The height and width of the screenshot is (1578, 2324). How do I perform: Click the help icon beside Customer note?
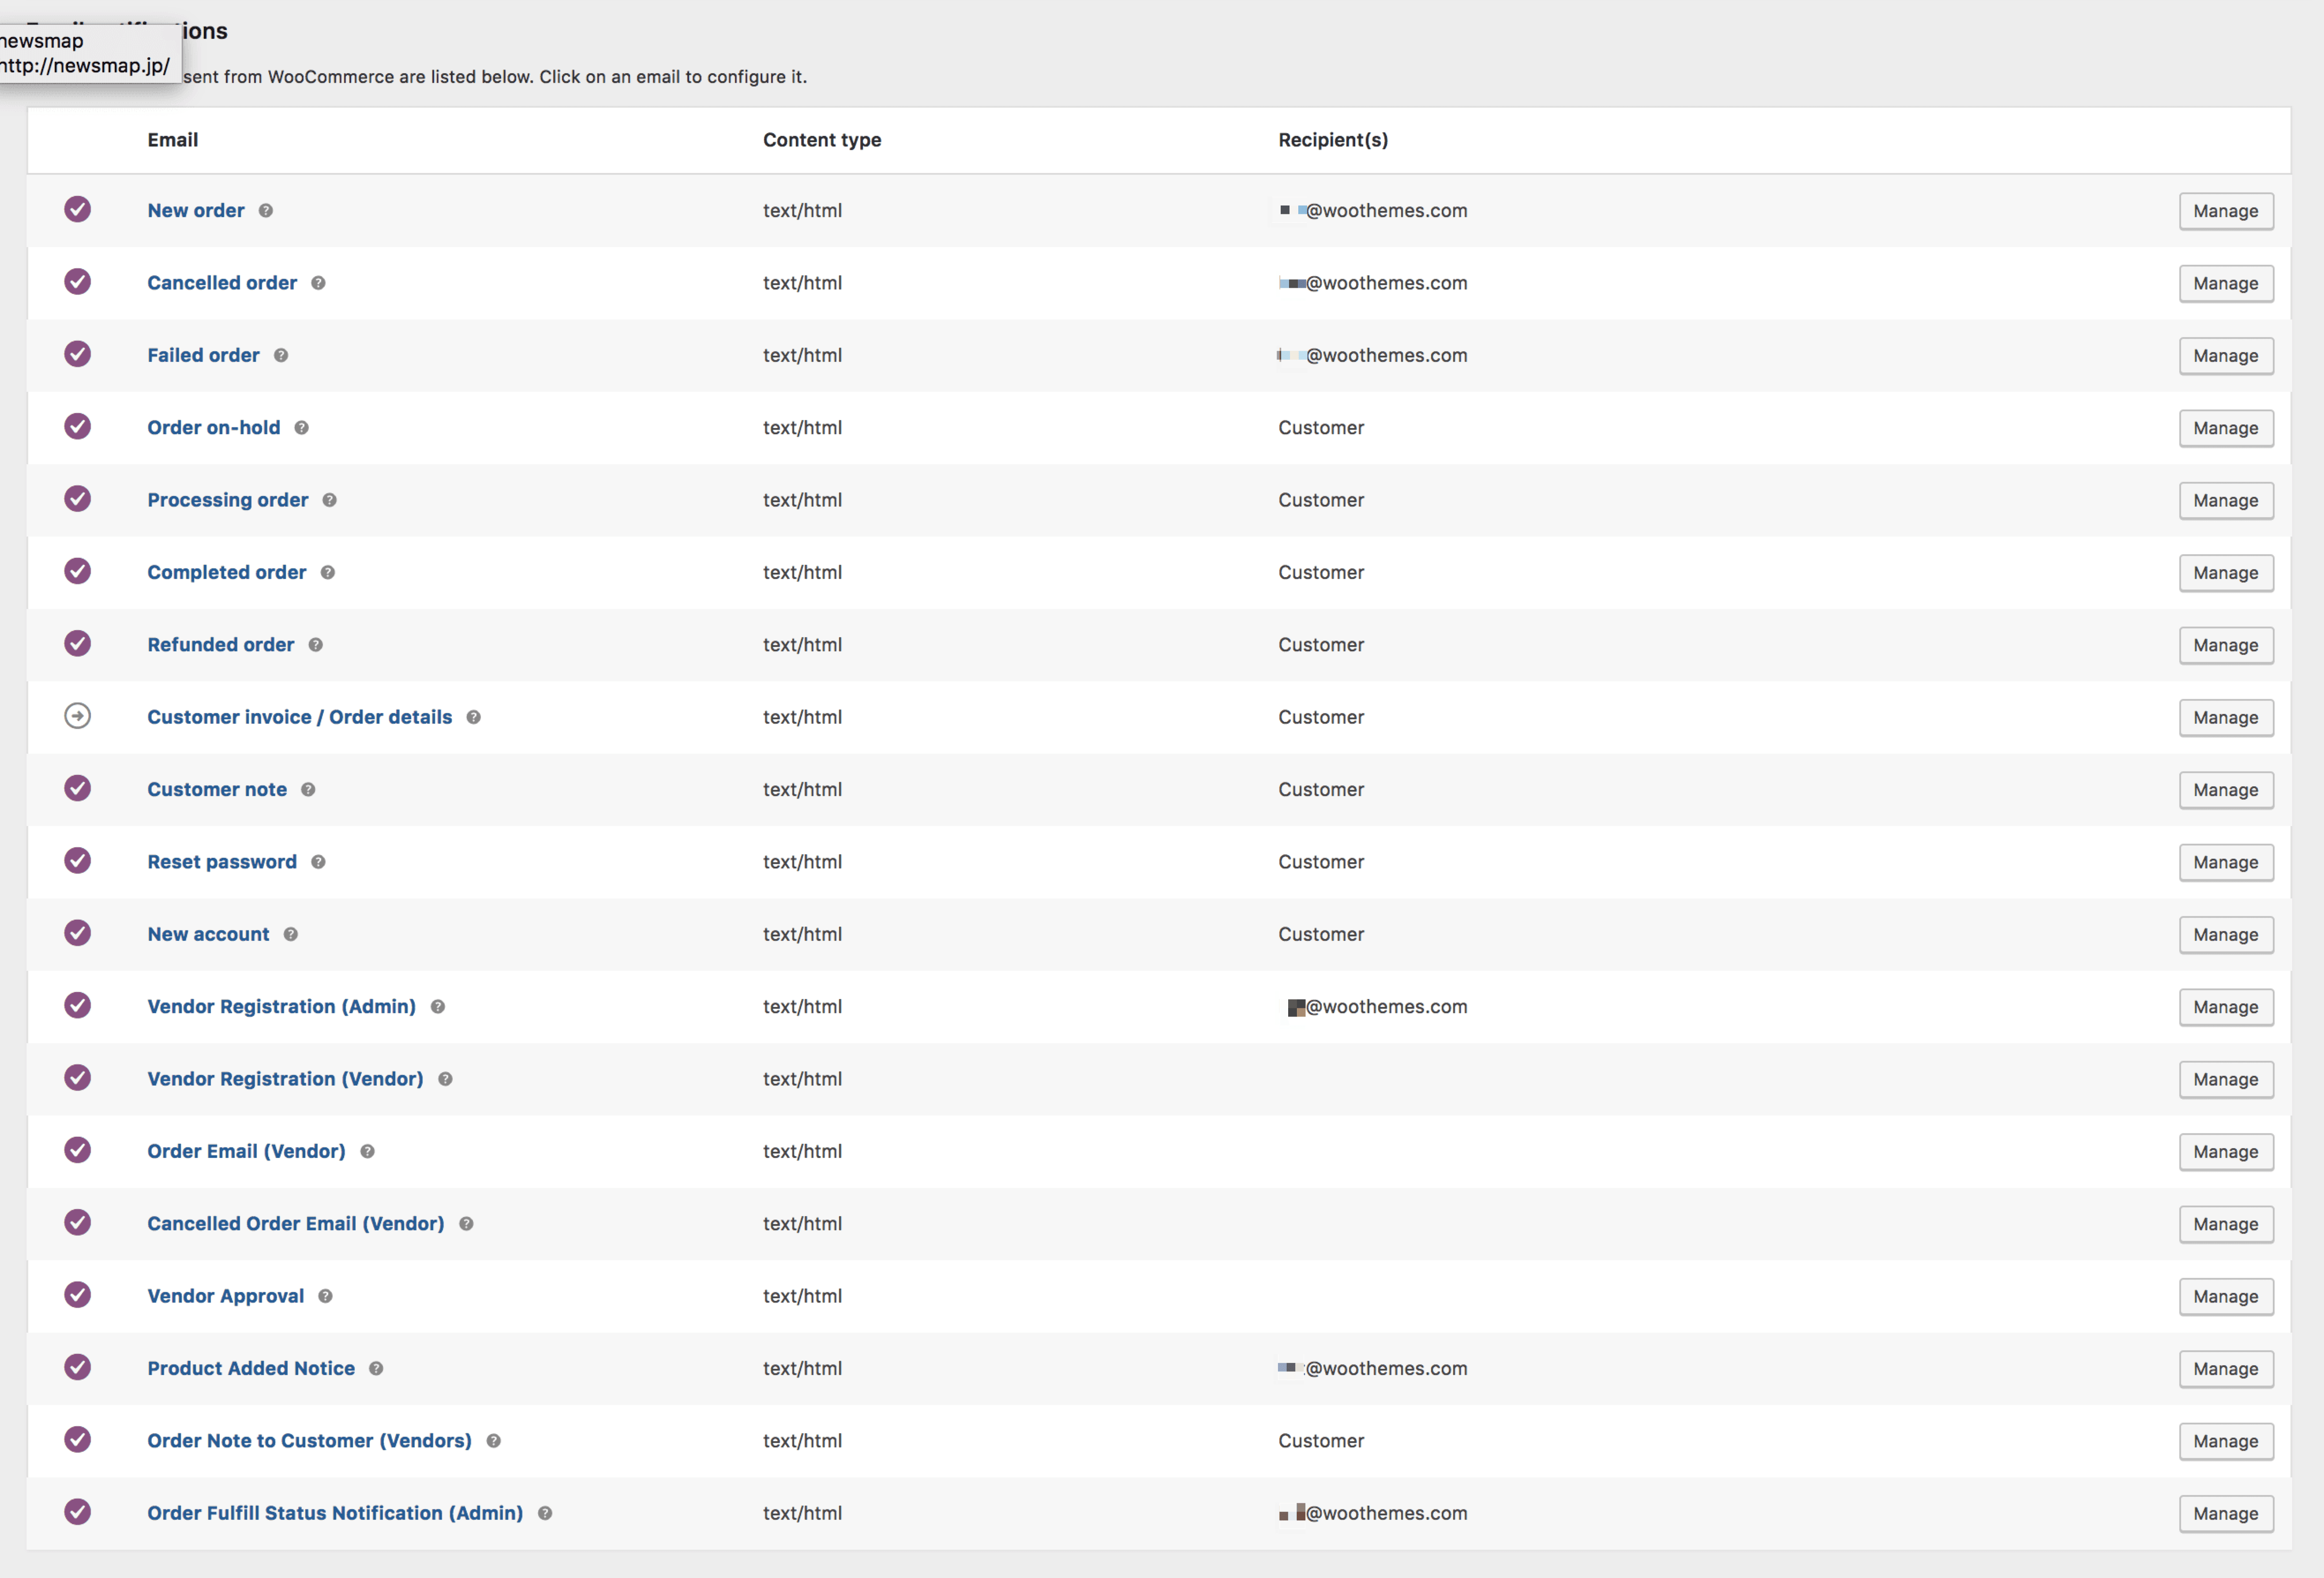click(308, 790)
